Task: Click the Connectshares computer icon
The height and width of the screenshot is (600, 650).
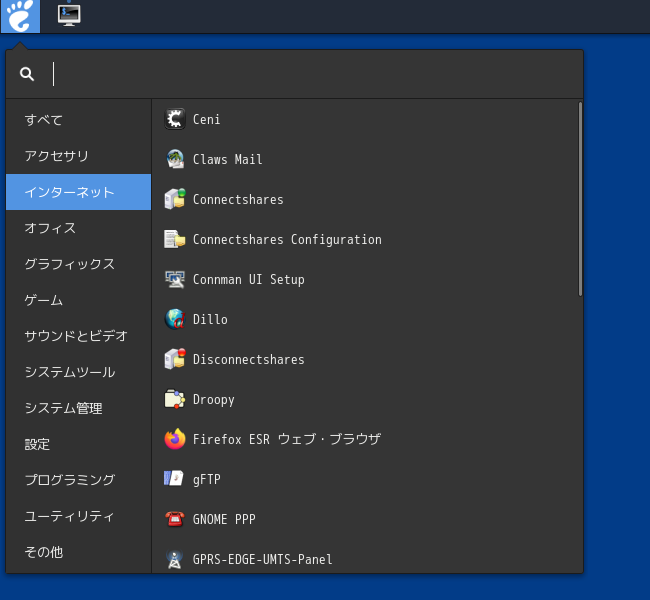Action: point(175,199)
